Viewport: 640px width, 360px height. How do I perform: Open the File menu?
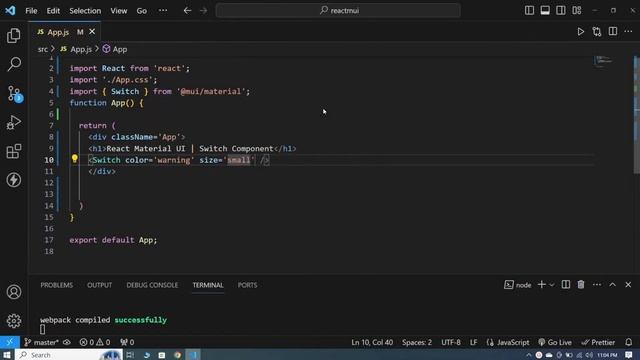[x=31, y=11]
